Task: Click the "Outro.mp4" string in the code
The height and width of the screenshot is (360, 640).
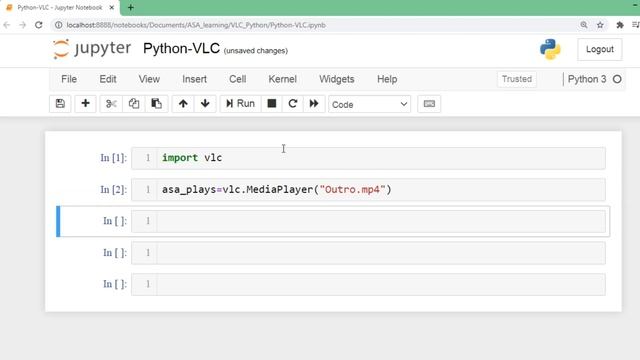Action: [353, 190]
